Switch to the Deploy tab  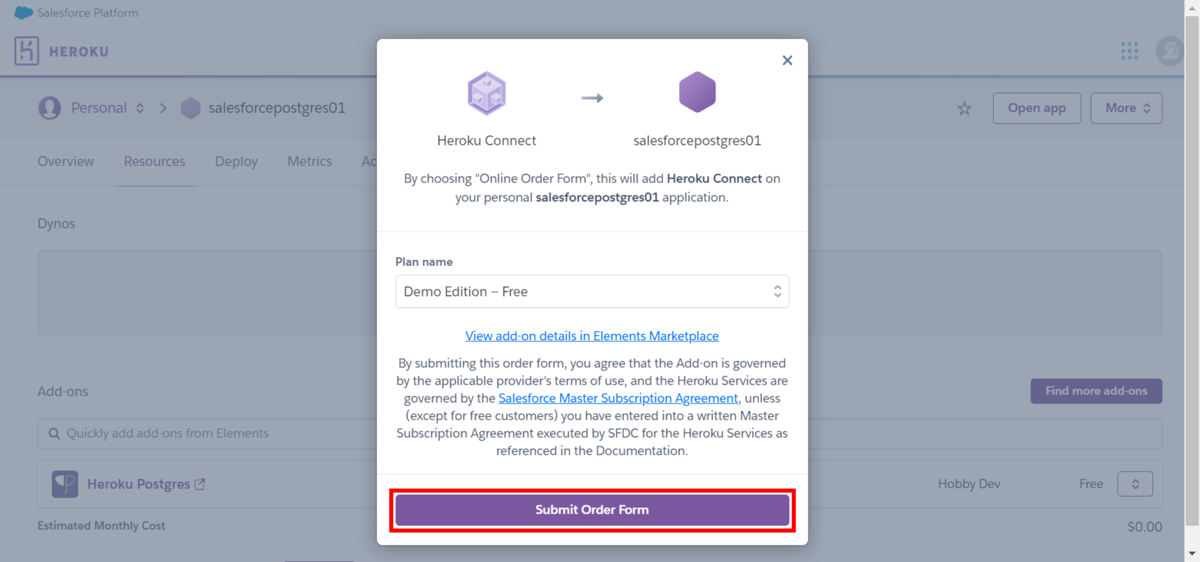coord(236,161)
